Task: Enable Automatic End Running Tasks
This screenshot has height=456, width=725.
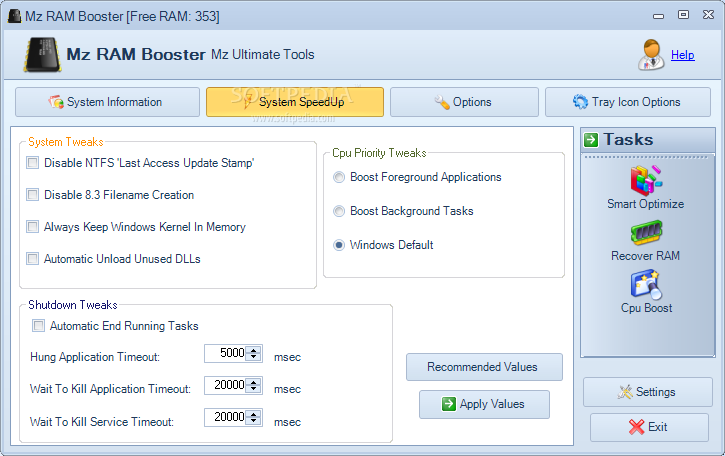Action: tap(38, 326)
